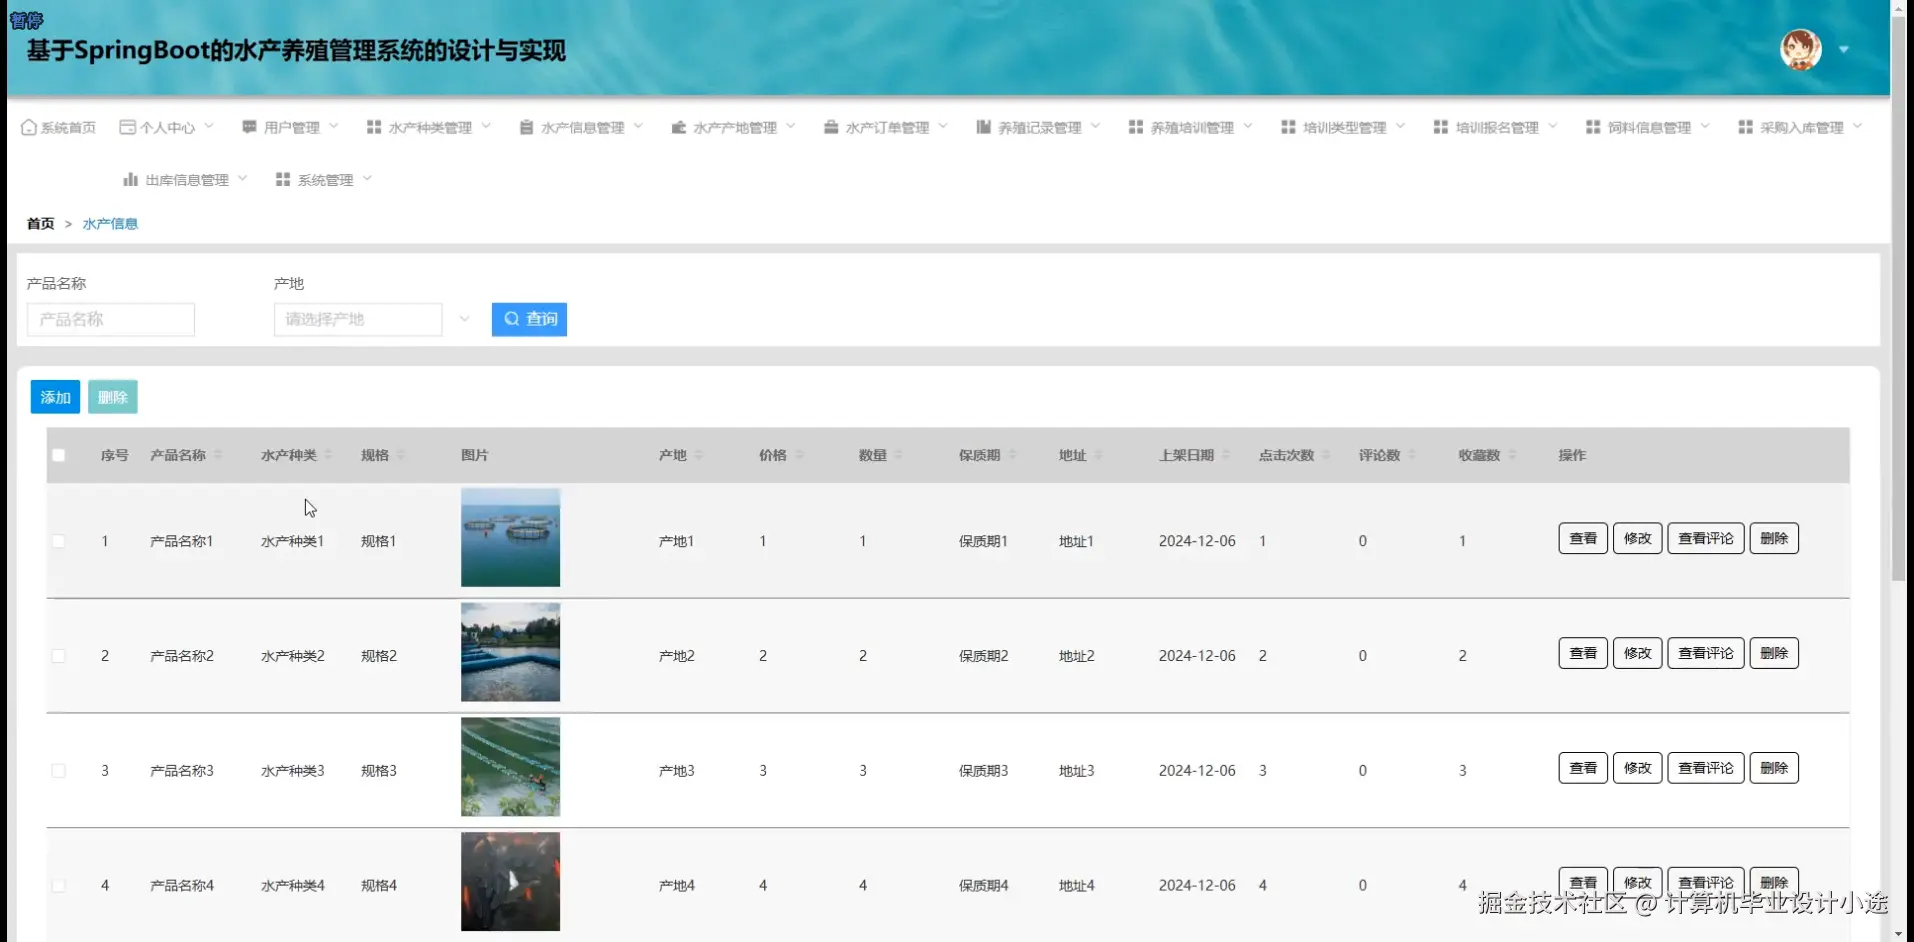
Task: Open the 饲料信息管理 menu
Action: [x=1648, y=127]
